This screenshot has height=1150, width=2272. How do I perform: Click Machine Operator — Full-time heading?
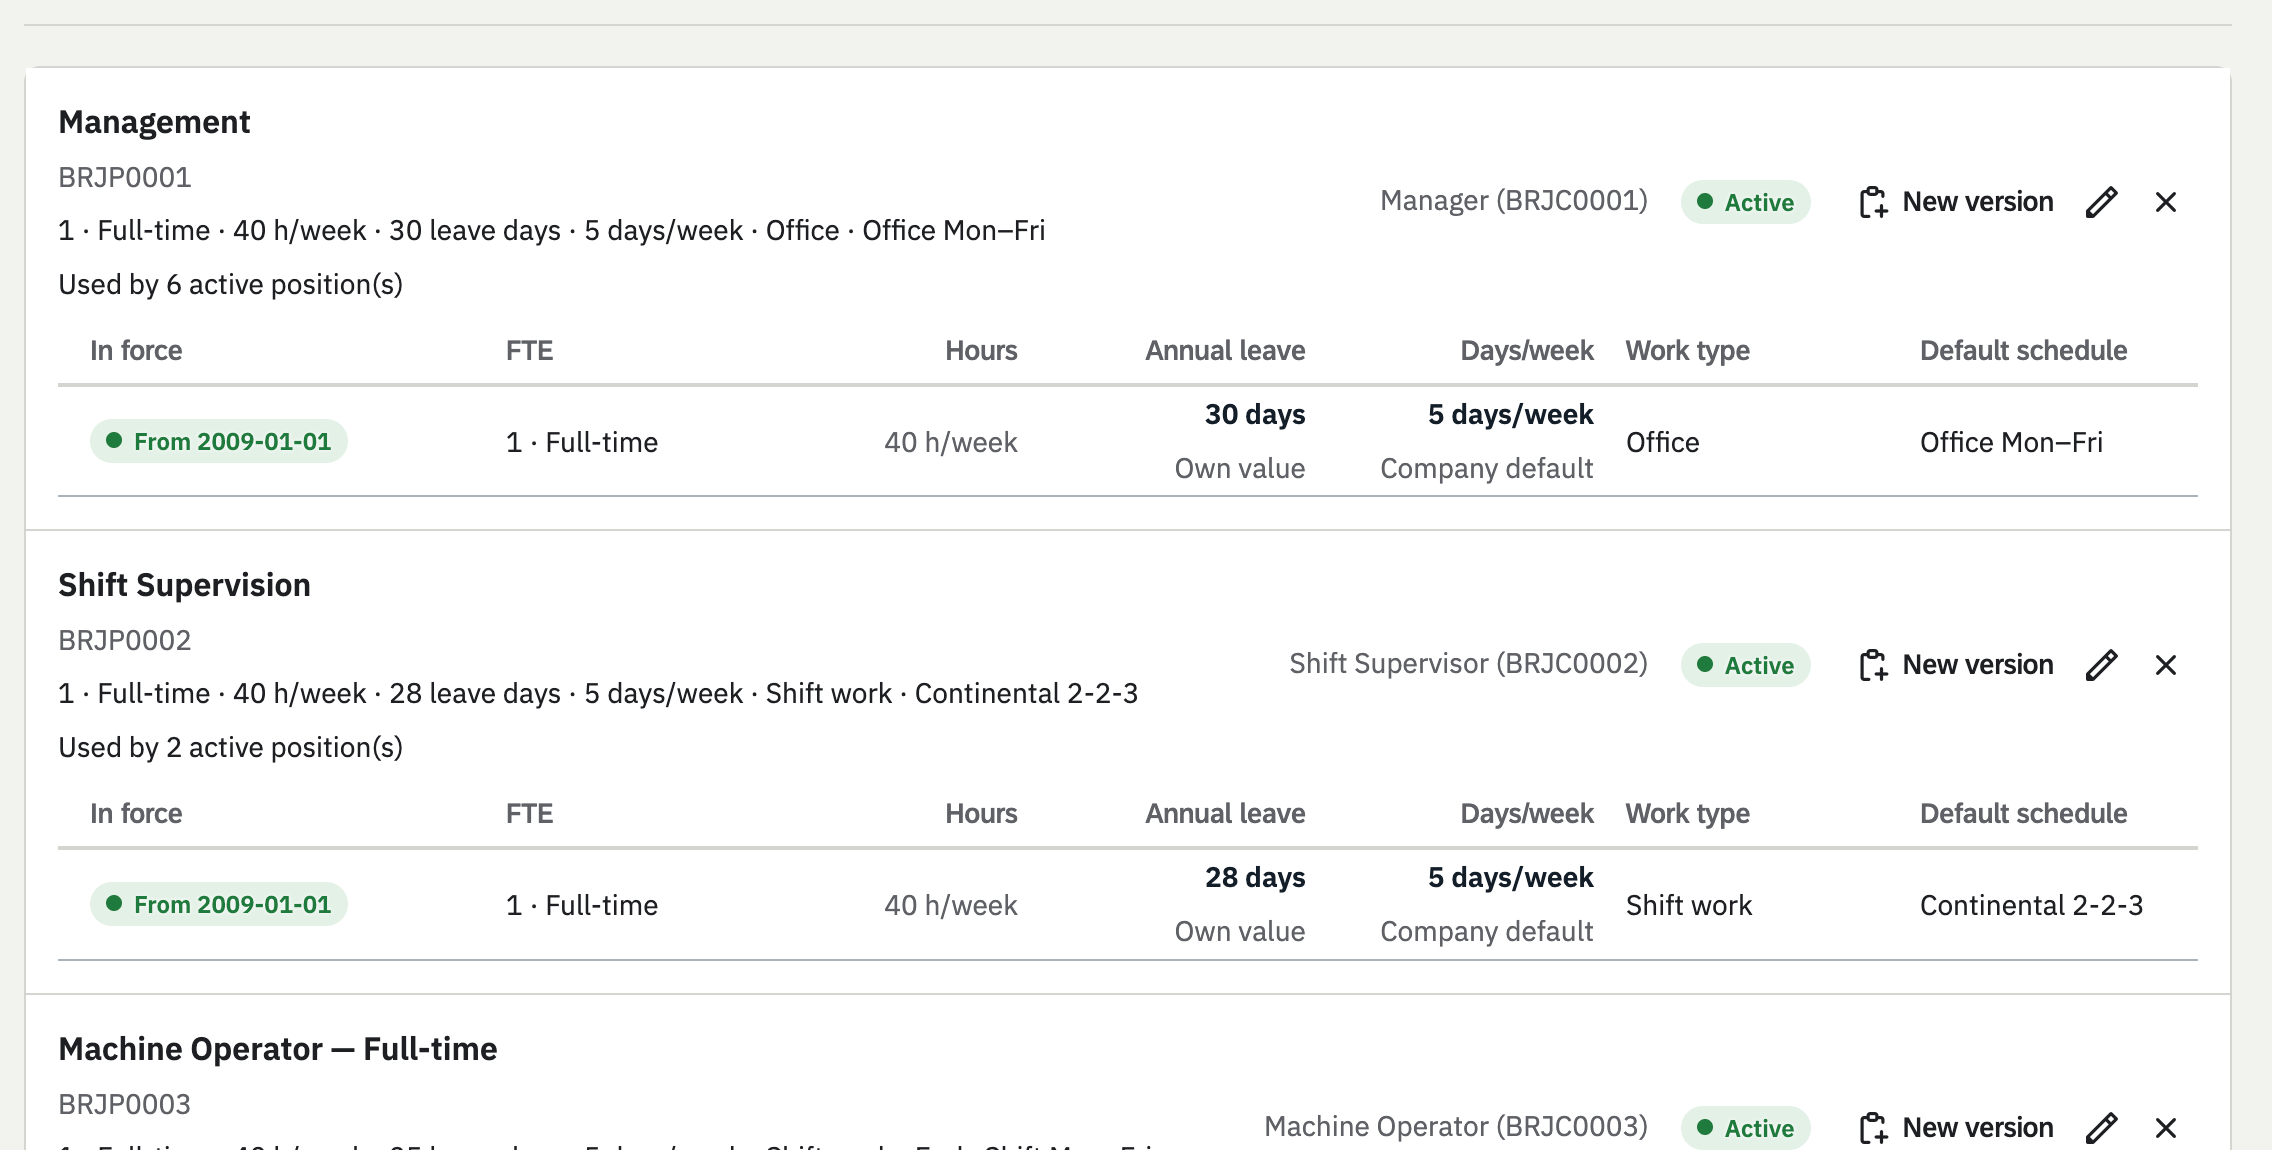tap(278, 1049)
